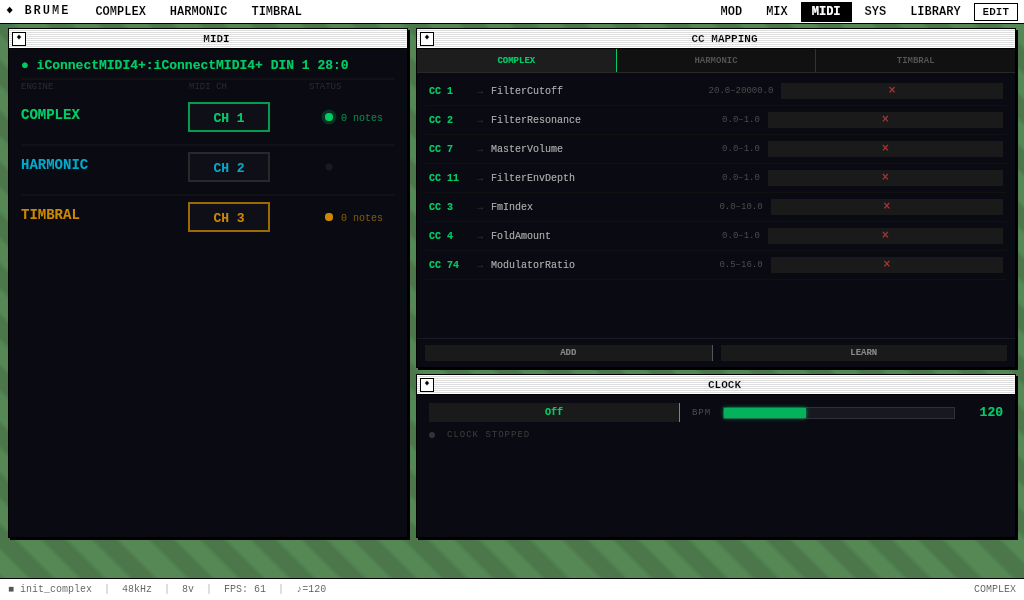The height and width of the screenshot is (600, 1024).
Task: Open the CH 3 selector for TIMBRAL
Action: 228,217
